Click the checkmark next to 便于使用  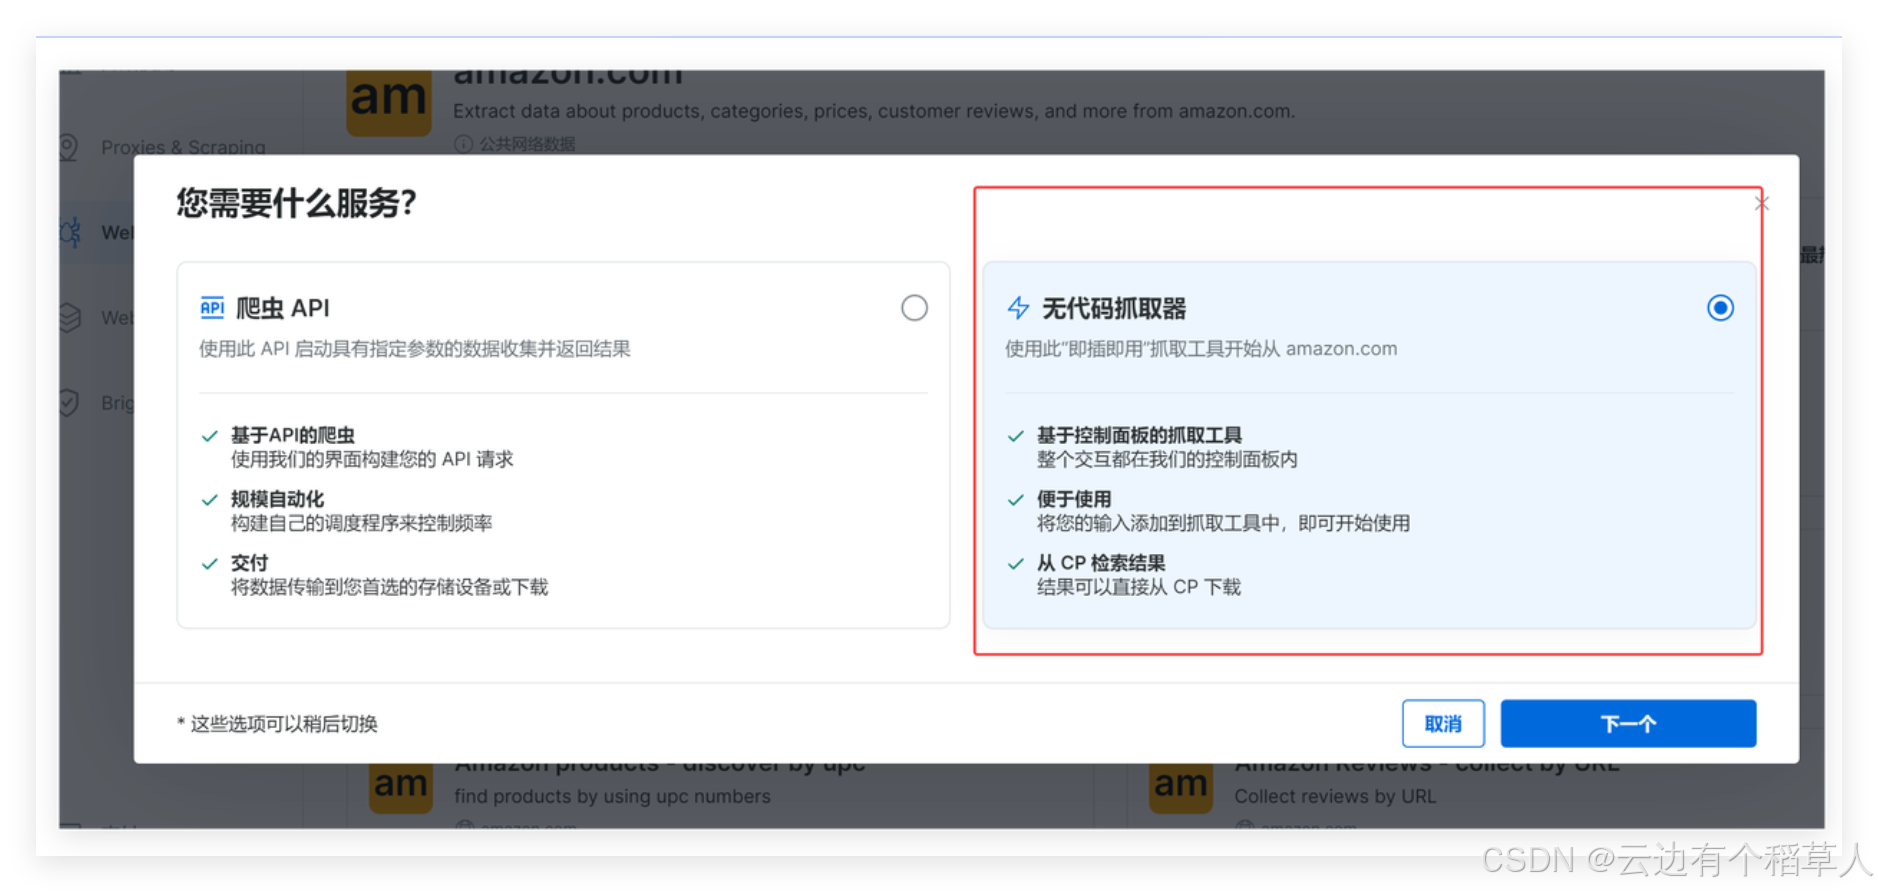[1016, 500]
